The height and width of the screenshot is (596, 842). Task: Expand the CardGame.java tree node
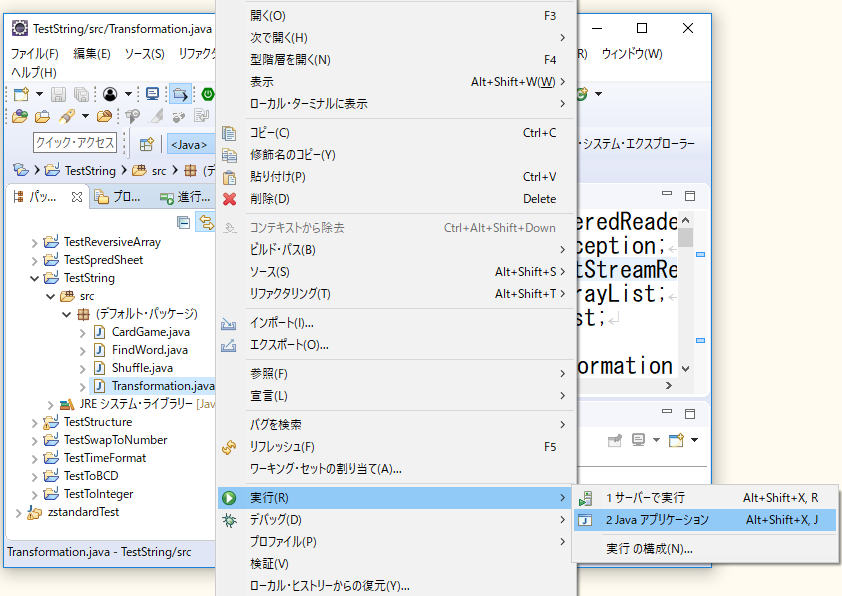(x=82, y=333)
